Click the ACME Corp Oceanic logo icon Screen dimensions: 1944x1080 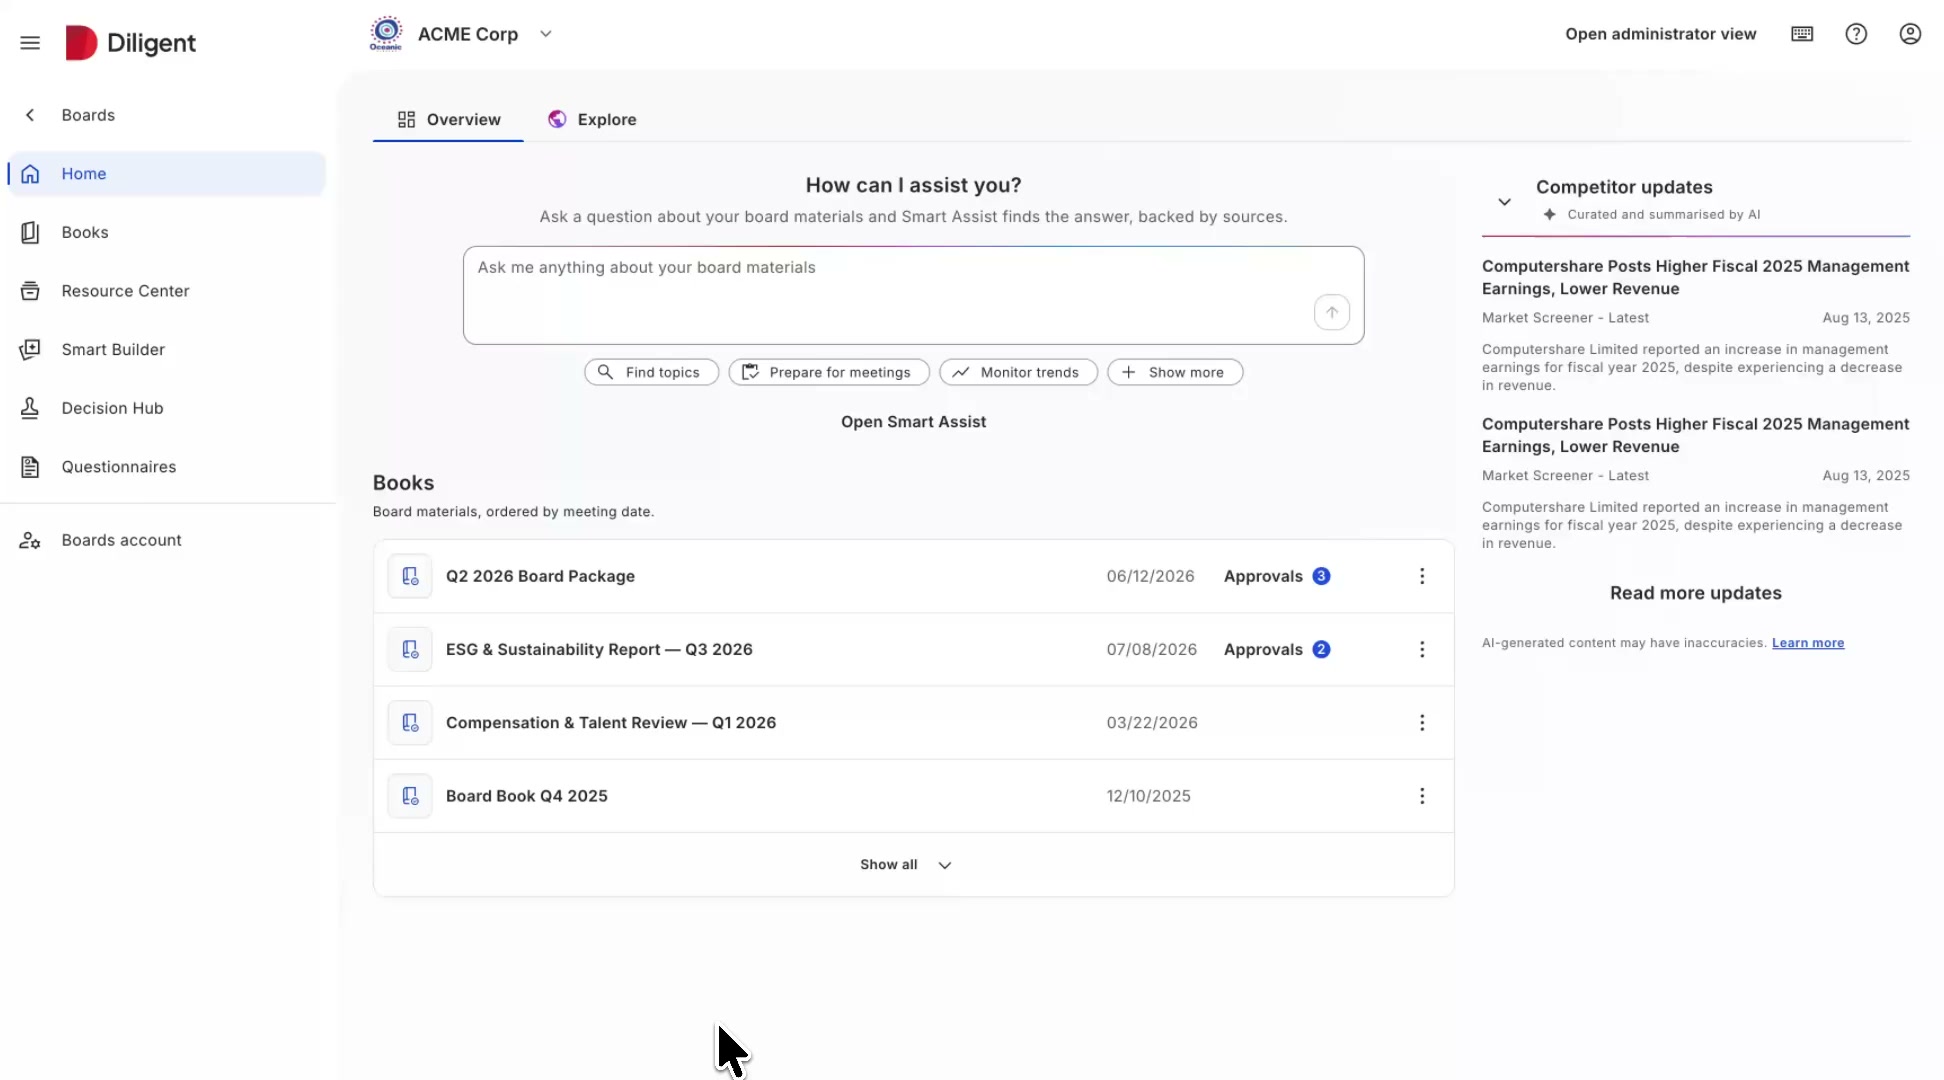tap(386, 34)
